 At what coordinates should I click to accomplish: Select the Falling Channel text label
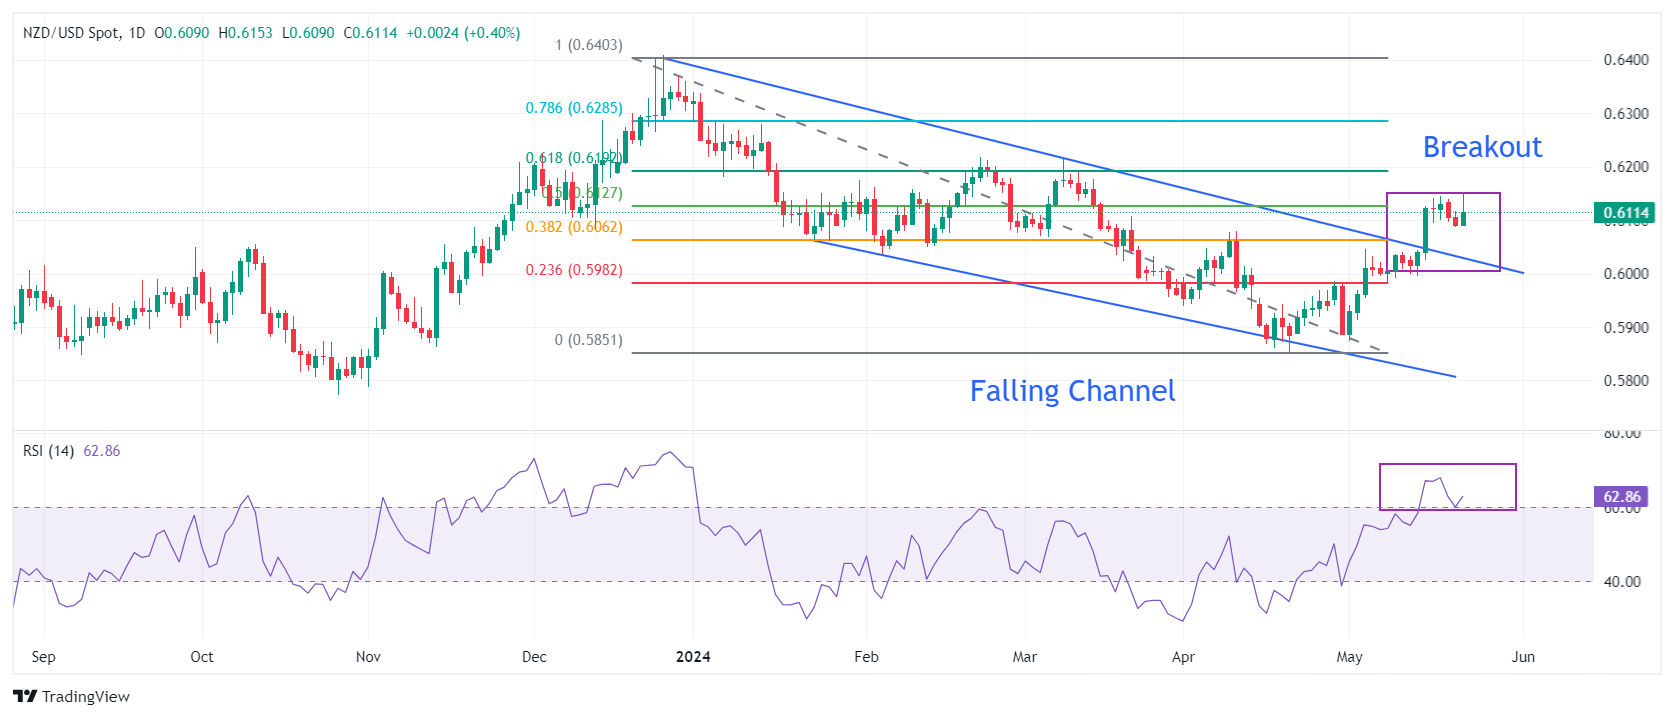click(1072, 391)
